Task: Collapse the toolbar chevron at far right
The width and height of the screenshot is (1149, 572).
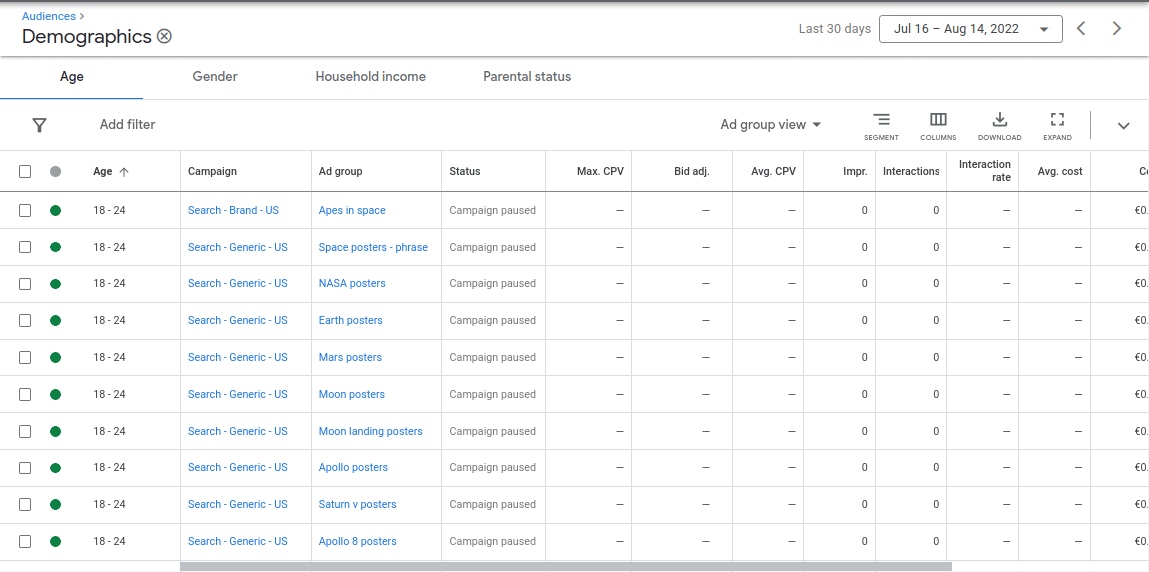Action: click(1123, 126)
